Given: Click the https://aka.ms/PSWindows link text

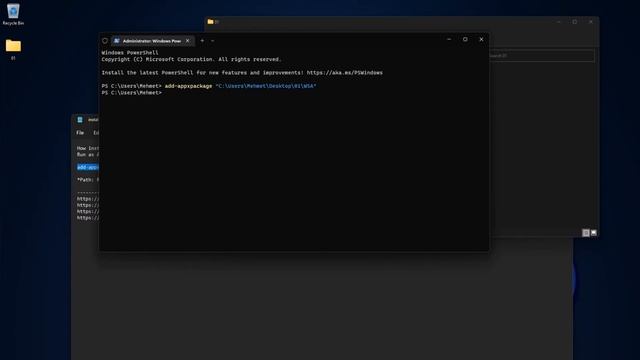Looking at the screenshot, I should (344, 73).
